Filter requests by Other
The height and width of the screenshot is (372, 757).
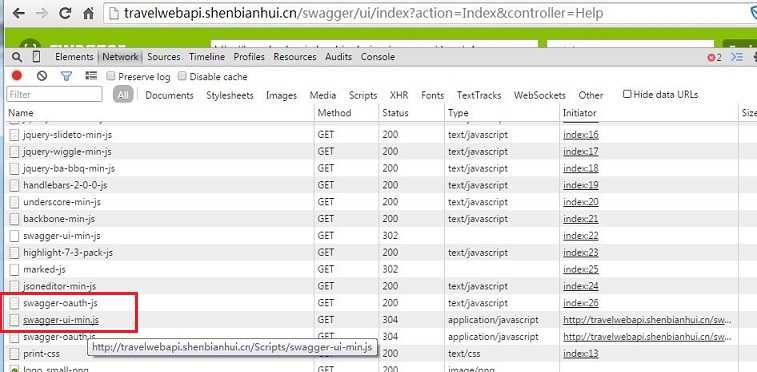pyautogui.click(x=591, y=96)
